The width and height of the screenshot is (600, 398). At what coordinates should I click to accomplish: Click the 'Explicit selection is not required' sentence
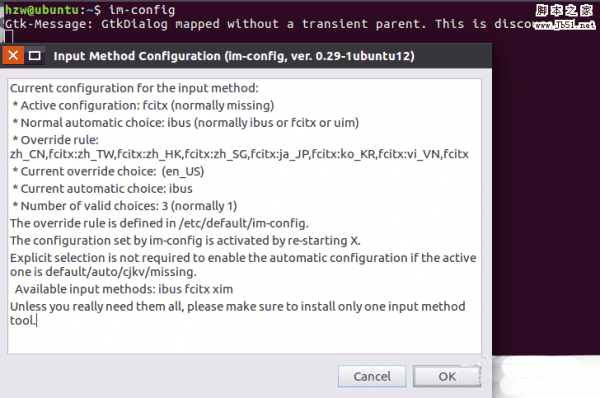(x=243, y=264)
